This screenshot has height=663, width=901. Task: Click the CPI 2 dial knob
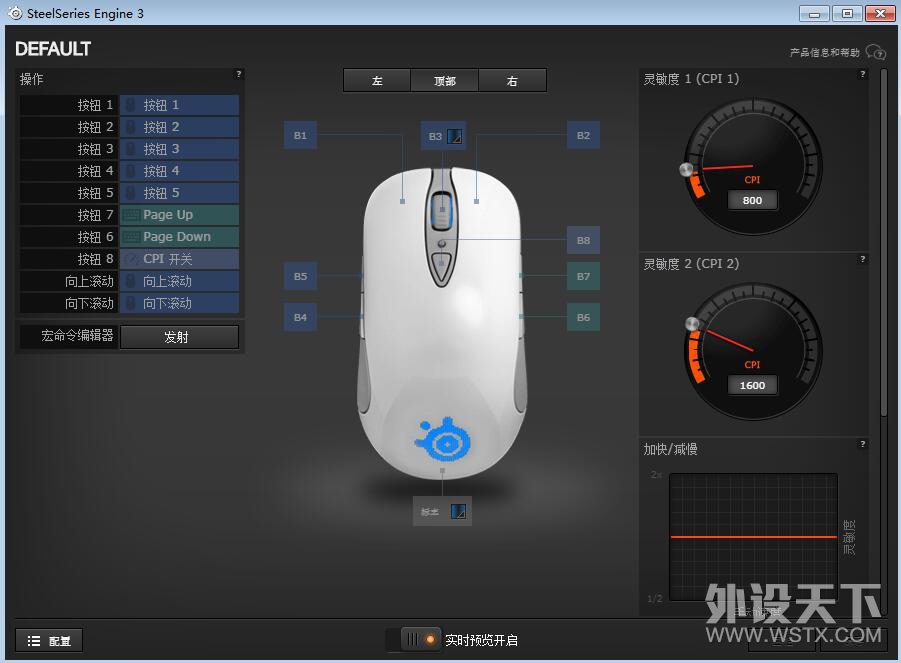[x=692, y=324]
